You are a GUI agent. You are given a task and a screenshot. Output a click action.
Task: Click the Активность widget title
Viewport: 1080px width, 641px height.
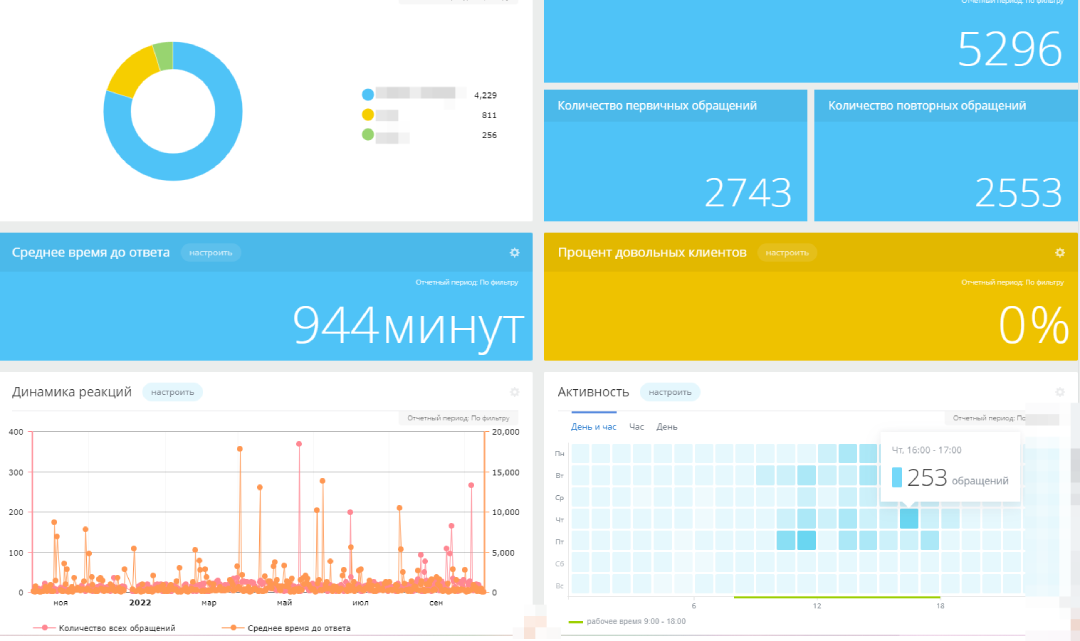pyautogui.click(x=593, y=392)
